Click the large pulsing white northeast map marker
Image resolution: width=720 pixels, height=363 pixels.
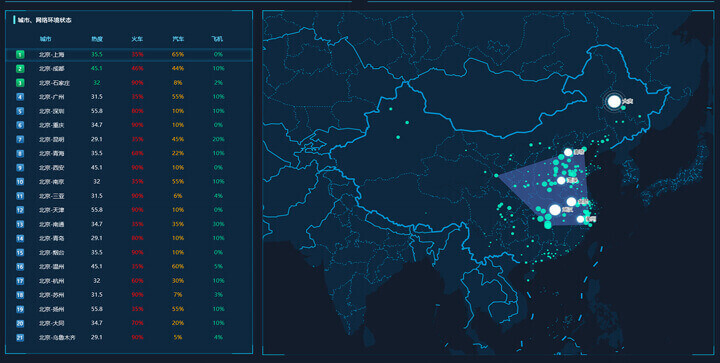point(614,101)
